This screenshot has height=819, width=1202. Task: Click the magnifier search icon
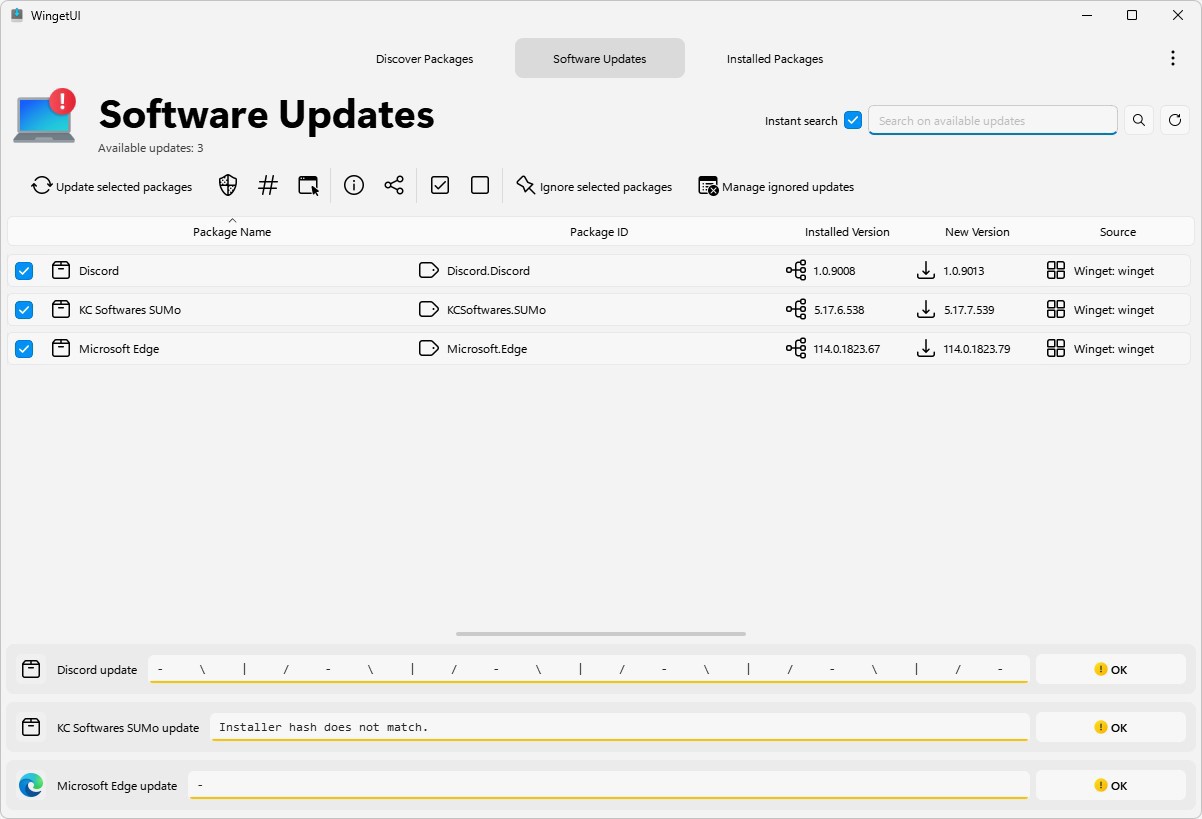(x=1139, y=120)
